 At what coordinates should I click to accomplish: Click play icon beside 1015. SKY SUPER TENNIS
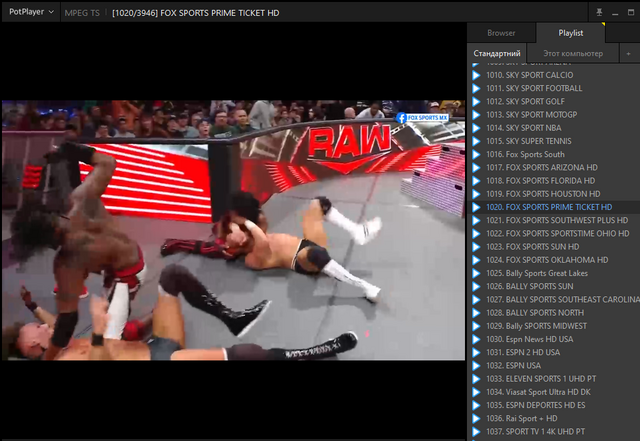[x=476, y=141]
